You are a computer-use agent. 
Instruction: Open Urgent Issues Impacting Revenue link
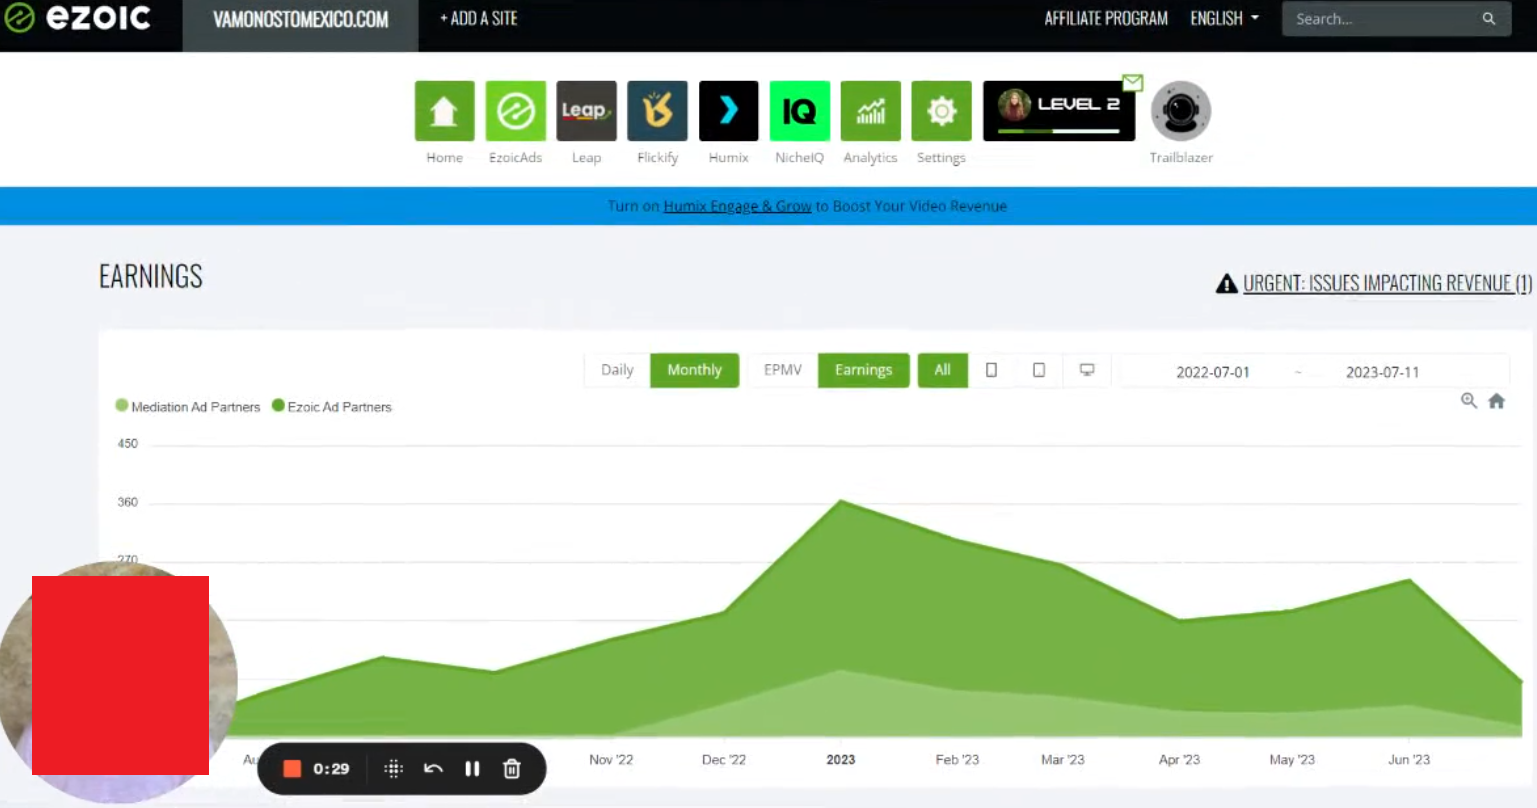pyautogui.click(x=1387, y=283)
